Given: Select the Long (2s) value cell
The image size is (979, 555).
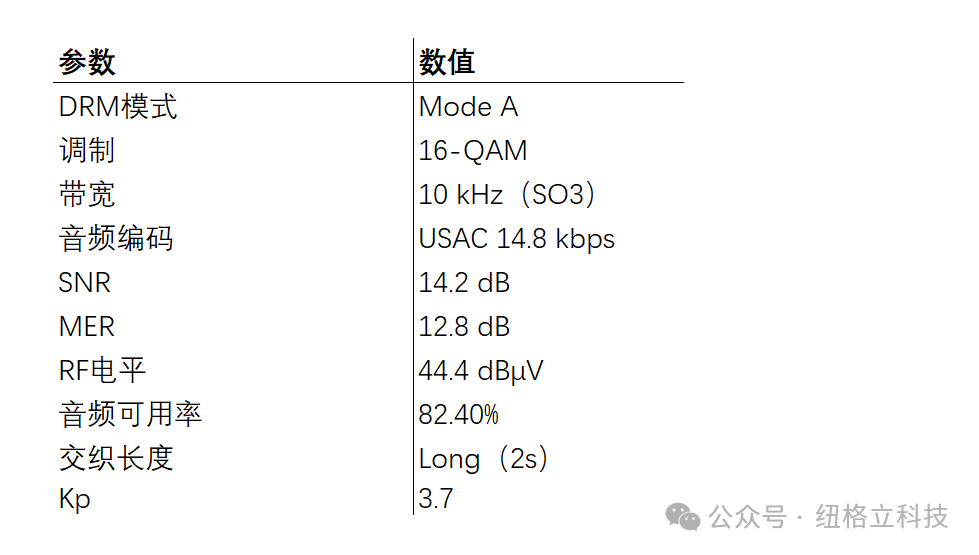Looking at the screenshot, I should click(484, 458).
